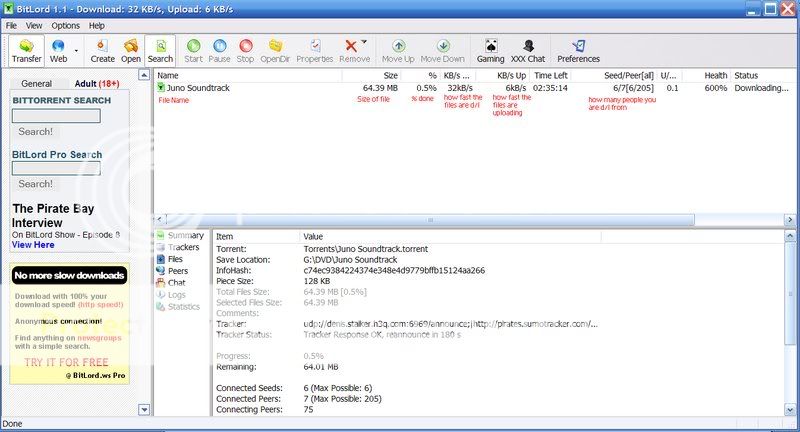
Task: Click the right arrow of horizontal scrollbar
Action: coord(790,220)
